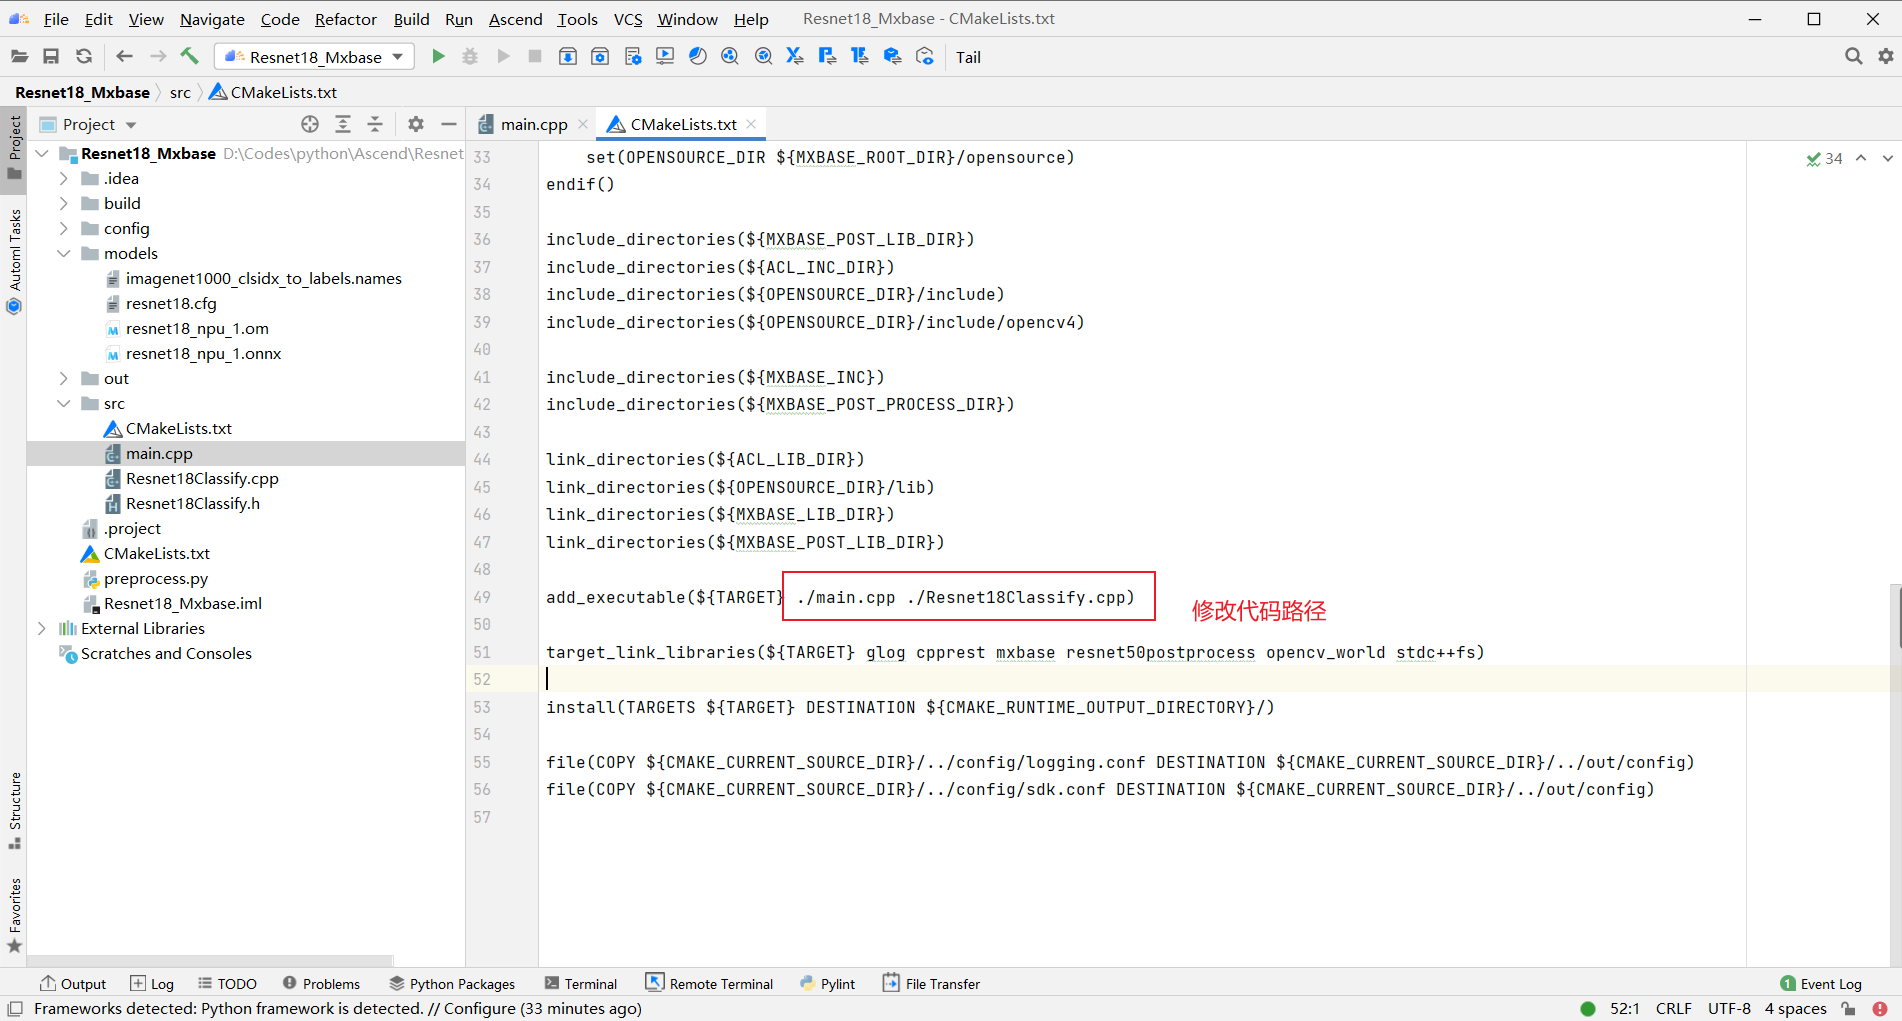Collapse the src folder
This screenshot has height=1021, width=1902.
click(64, 403)
